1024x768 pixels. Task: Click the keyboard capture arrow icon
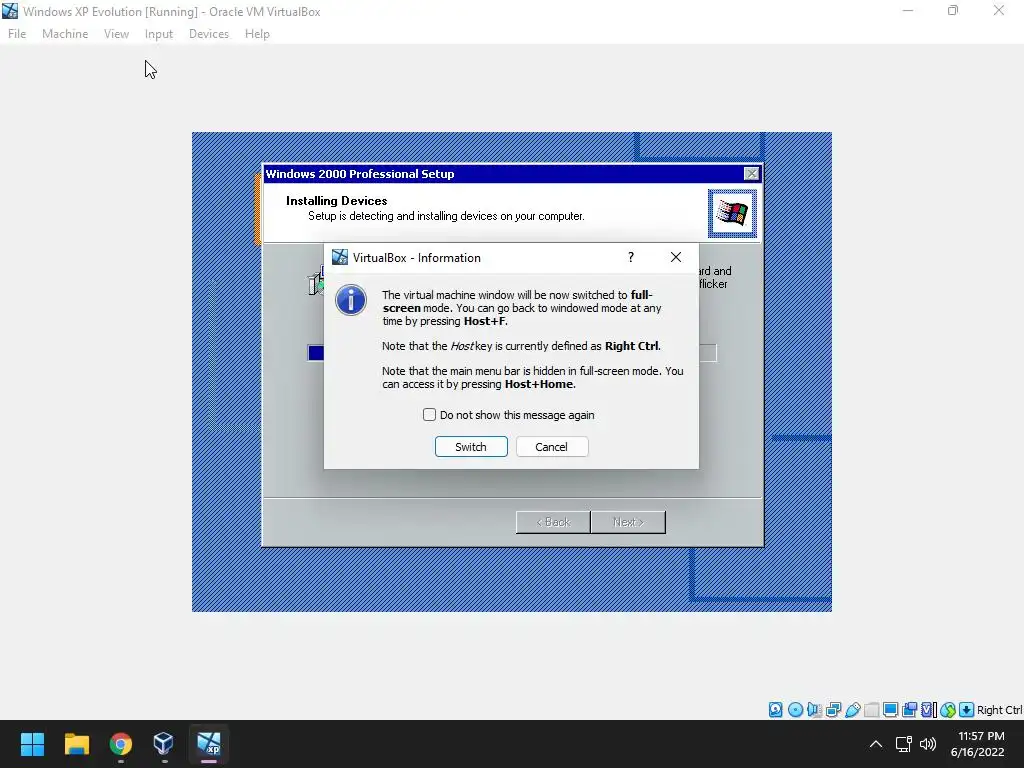click(x=967, y=710)
